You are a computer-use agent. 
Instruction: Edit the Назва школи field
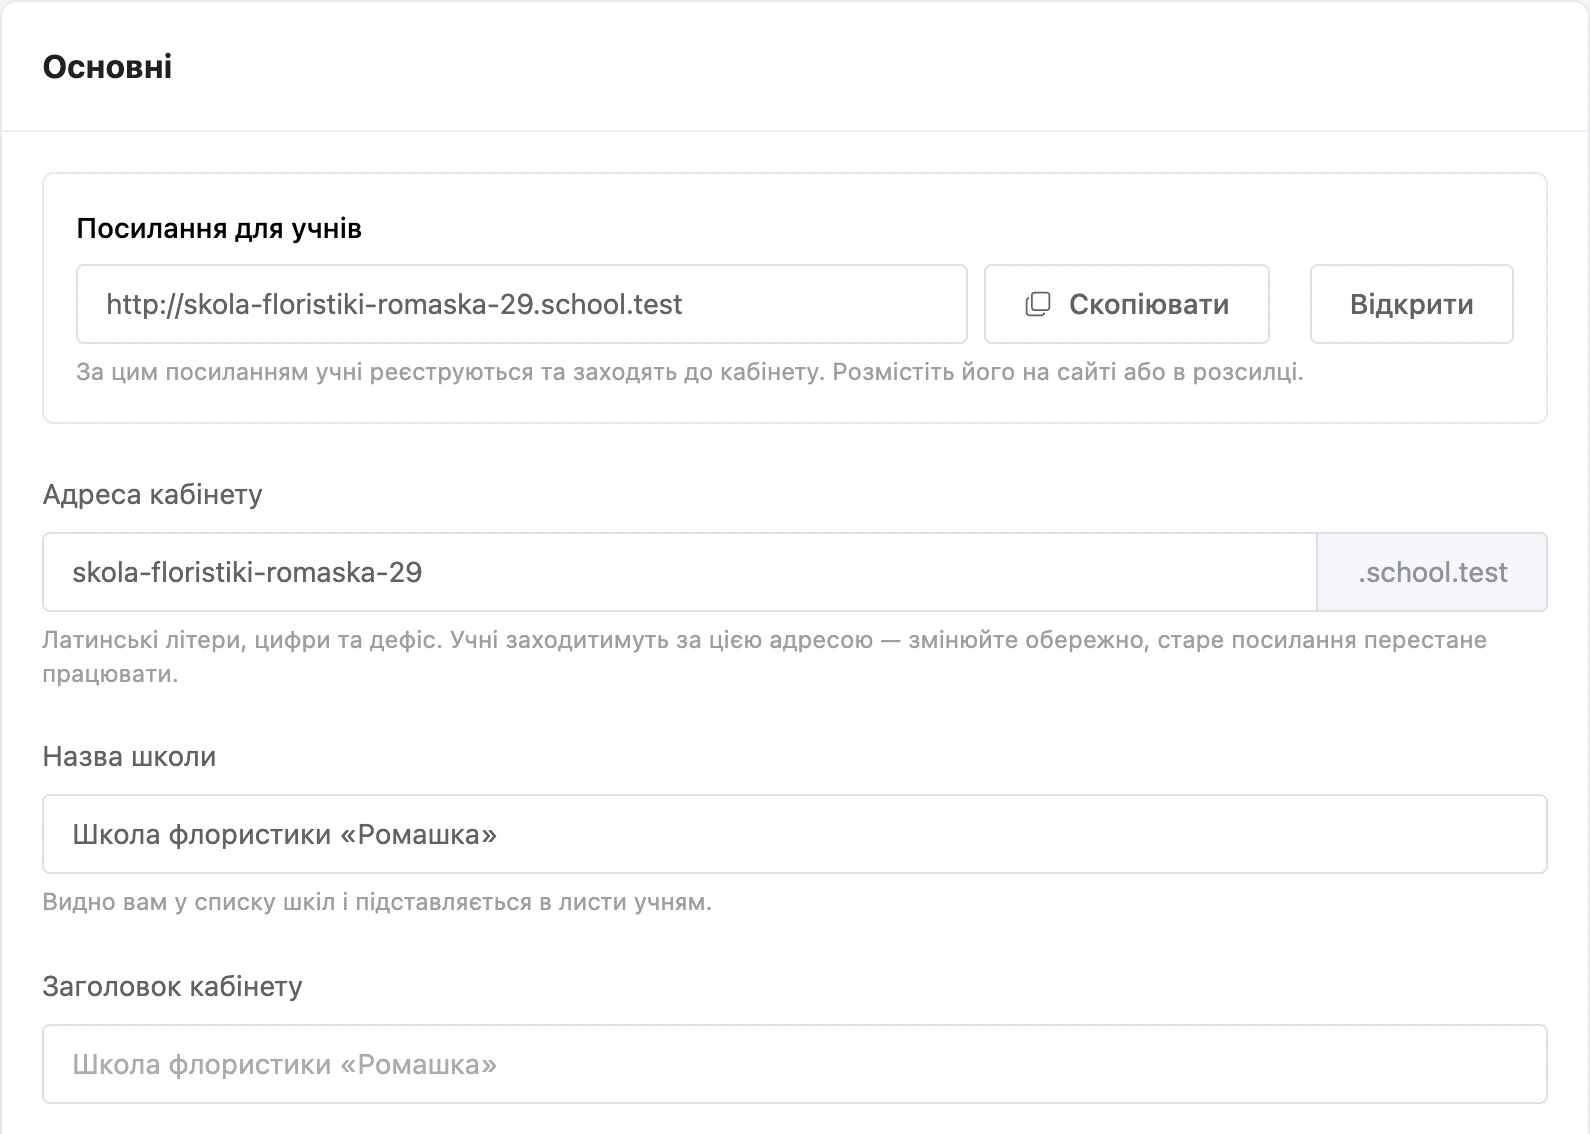[x=795, y=834]
